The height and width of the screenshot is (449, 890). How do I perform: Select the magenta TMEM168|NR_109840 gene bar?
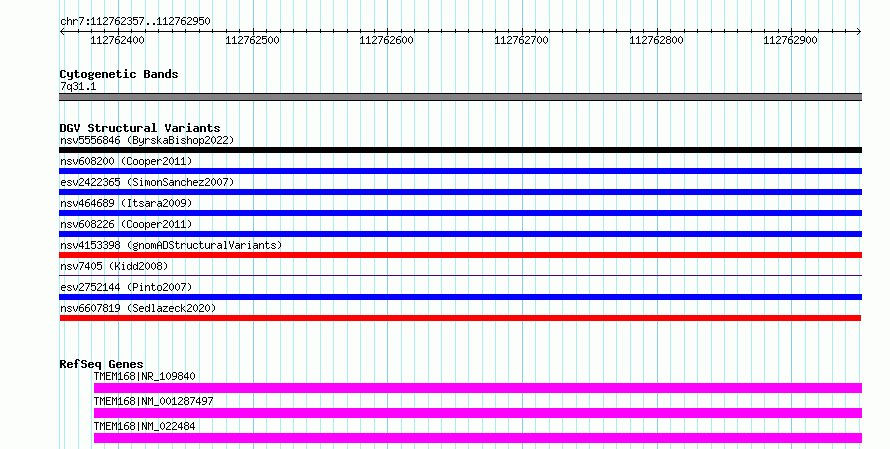point(478,388)
